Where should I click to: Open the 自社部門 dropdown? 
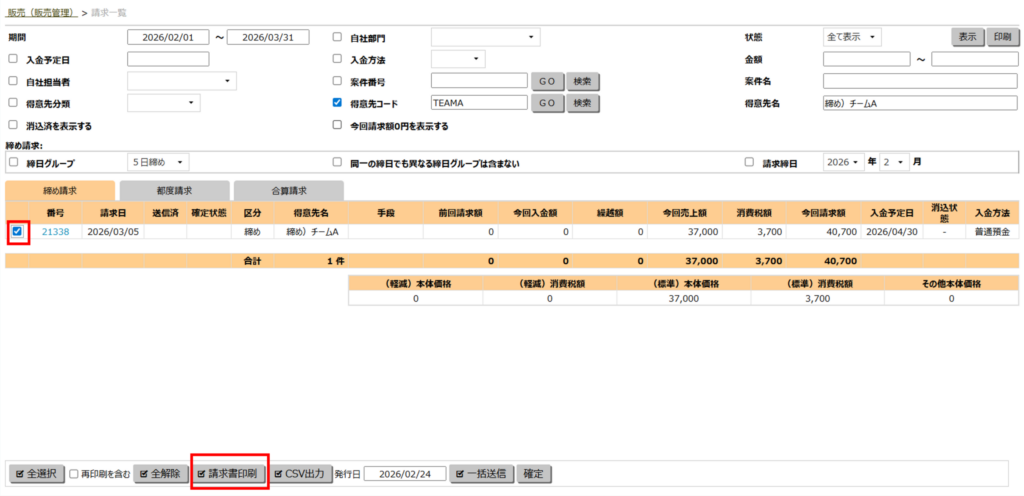485,38
